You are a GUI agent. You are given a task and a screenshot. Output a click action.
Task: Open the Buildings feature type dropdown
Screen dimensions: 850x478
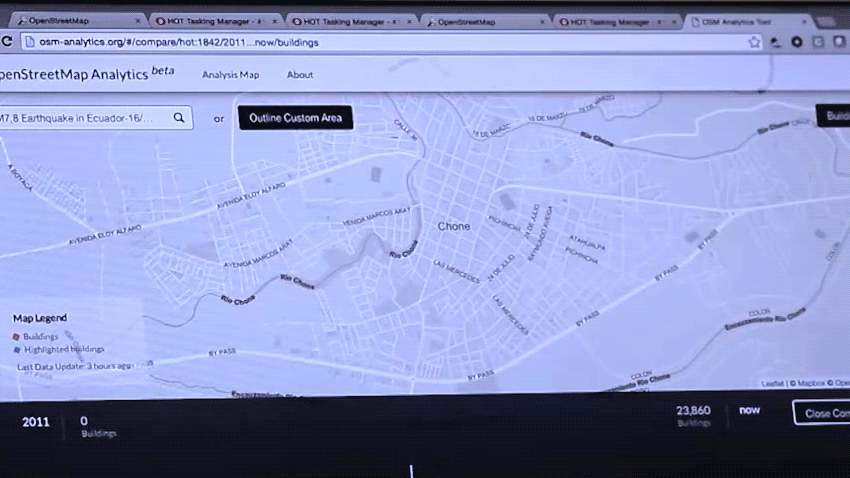coord(833,116)
